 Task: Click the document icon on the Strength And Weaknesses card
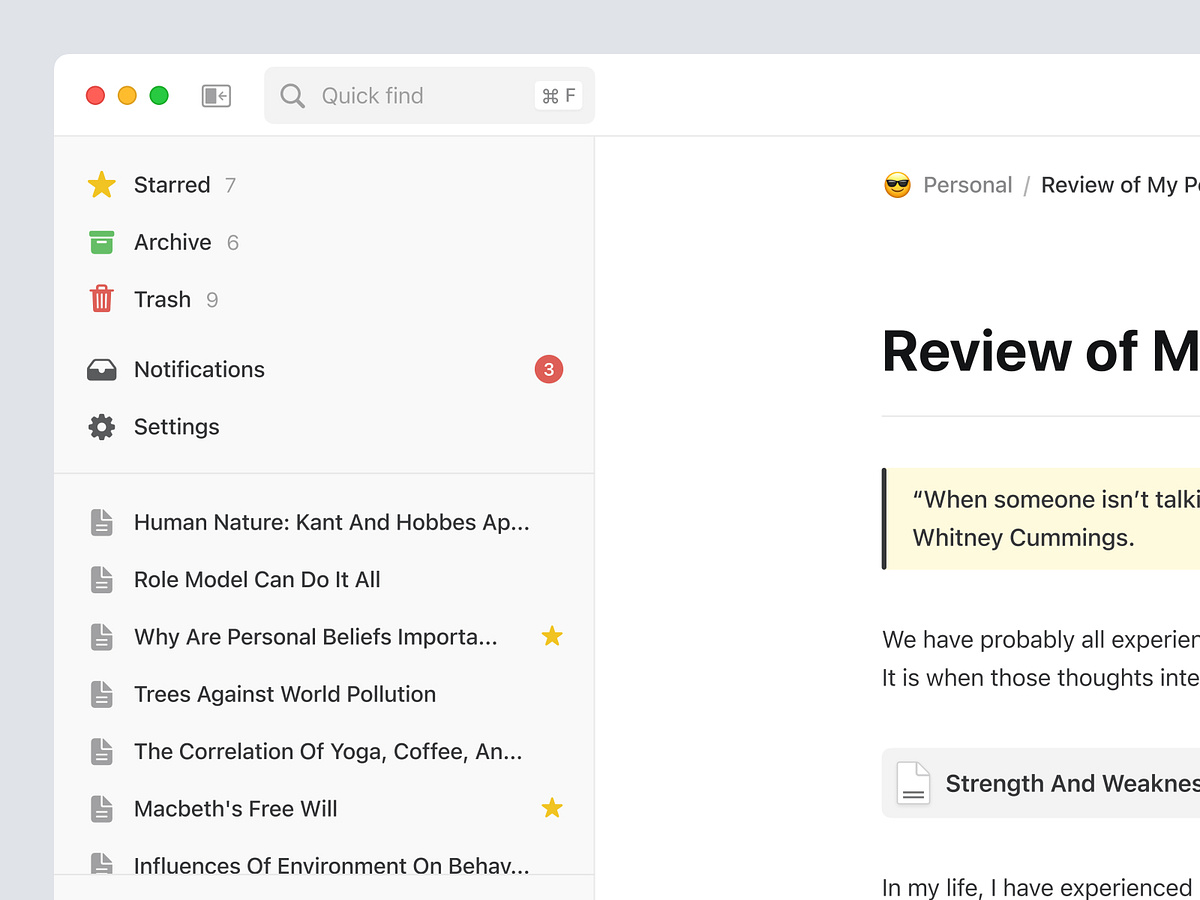point(913,783)
